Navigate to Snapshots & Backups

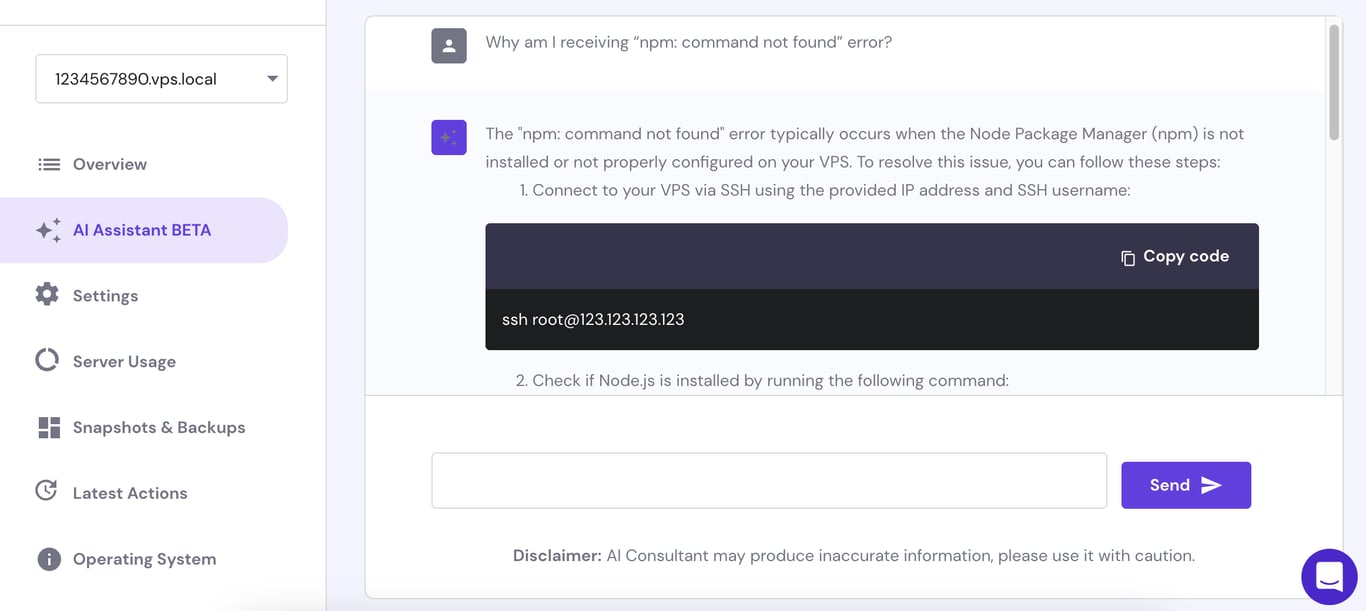coord(159,426)
